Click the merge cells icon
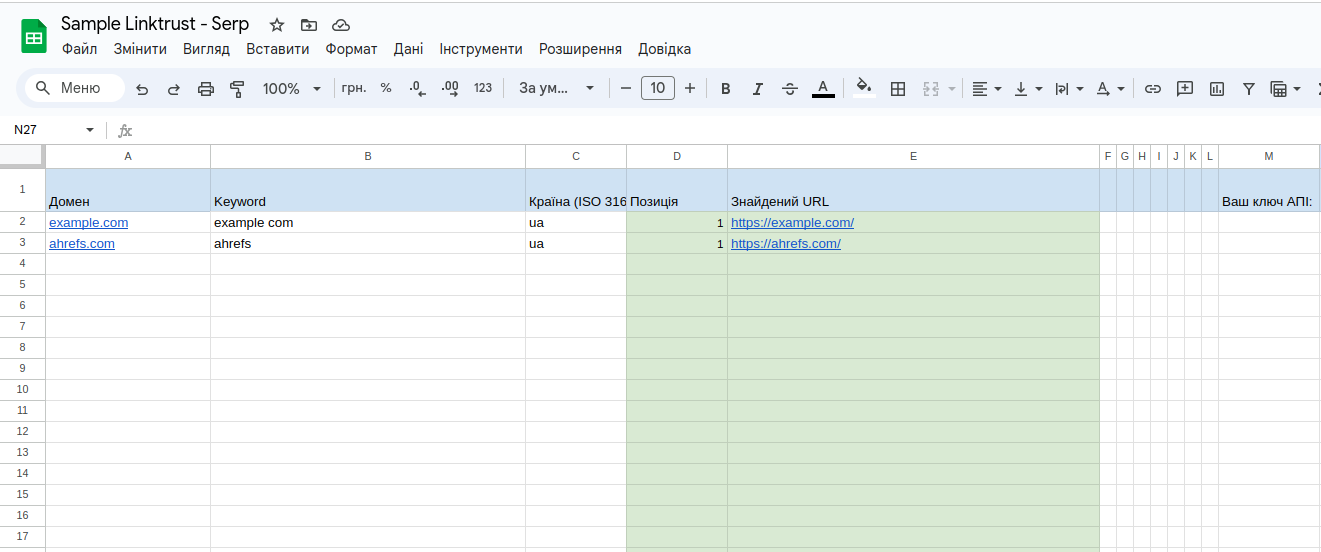 coord(931,89)
